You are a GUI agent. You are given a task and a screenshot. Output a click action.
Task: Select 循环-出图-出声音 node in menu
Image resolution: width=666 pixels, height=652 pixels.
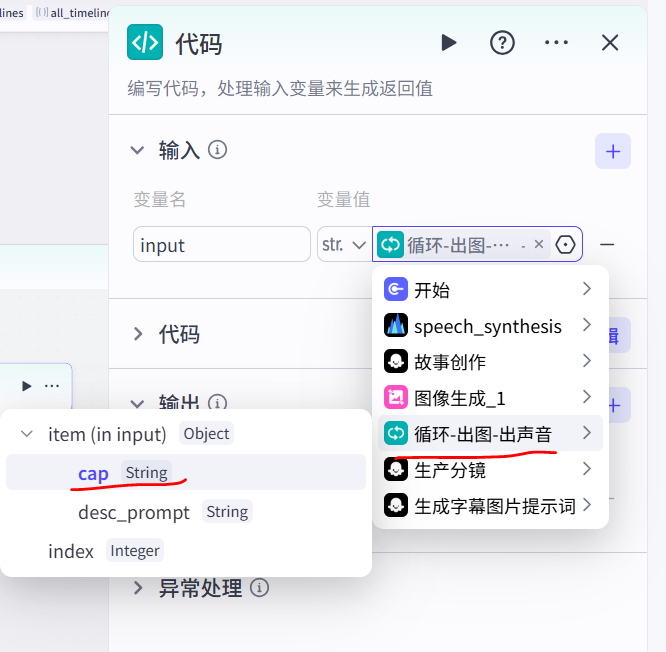tap(491, 433)
